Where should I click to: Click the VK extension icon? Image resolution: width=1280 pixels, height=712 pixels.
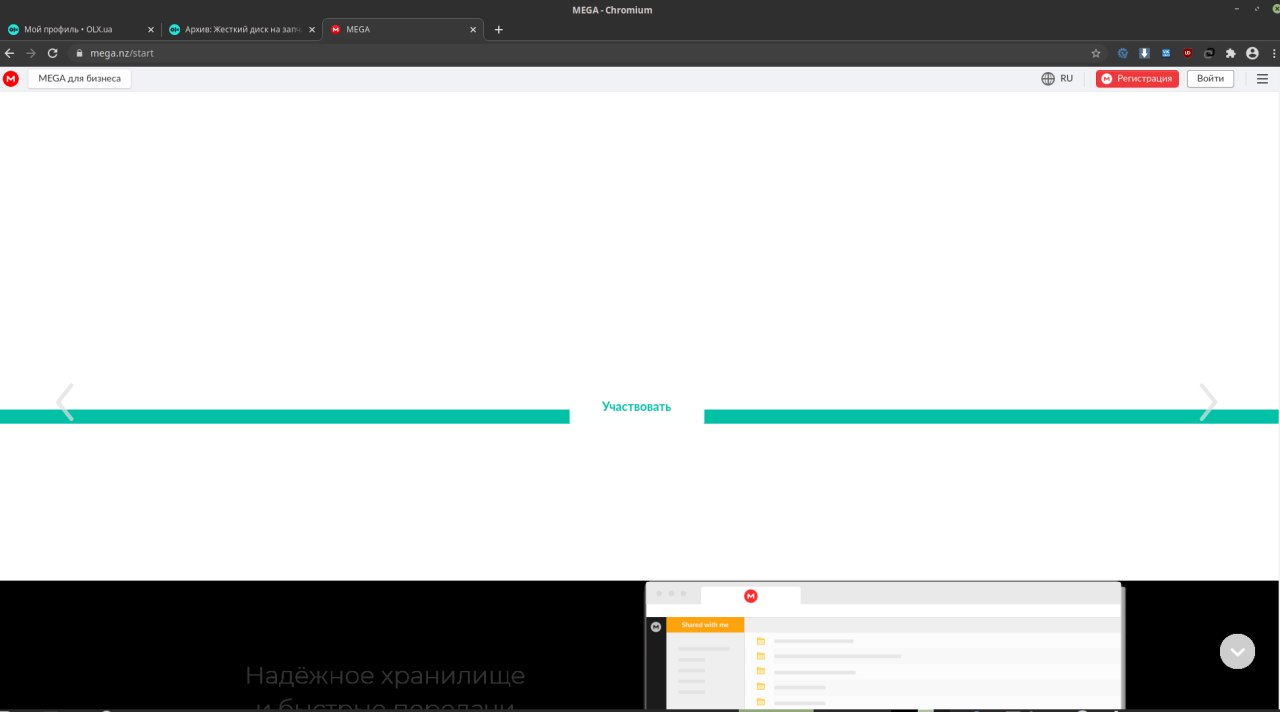coord(1166,53)
